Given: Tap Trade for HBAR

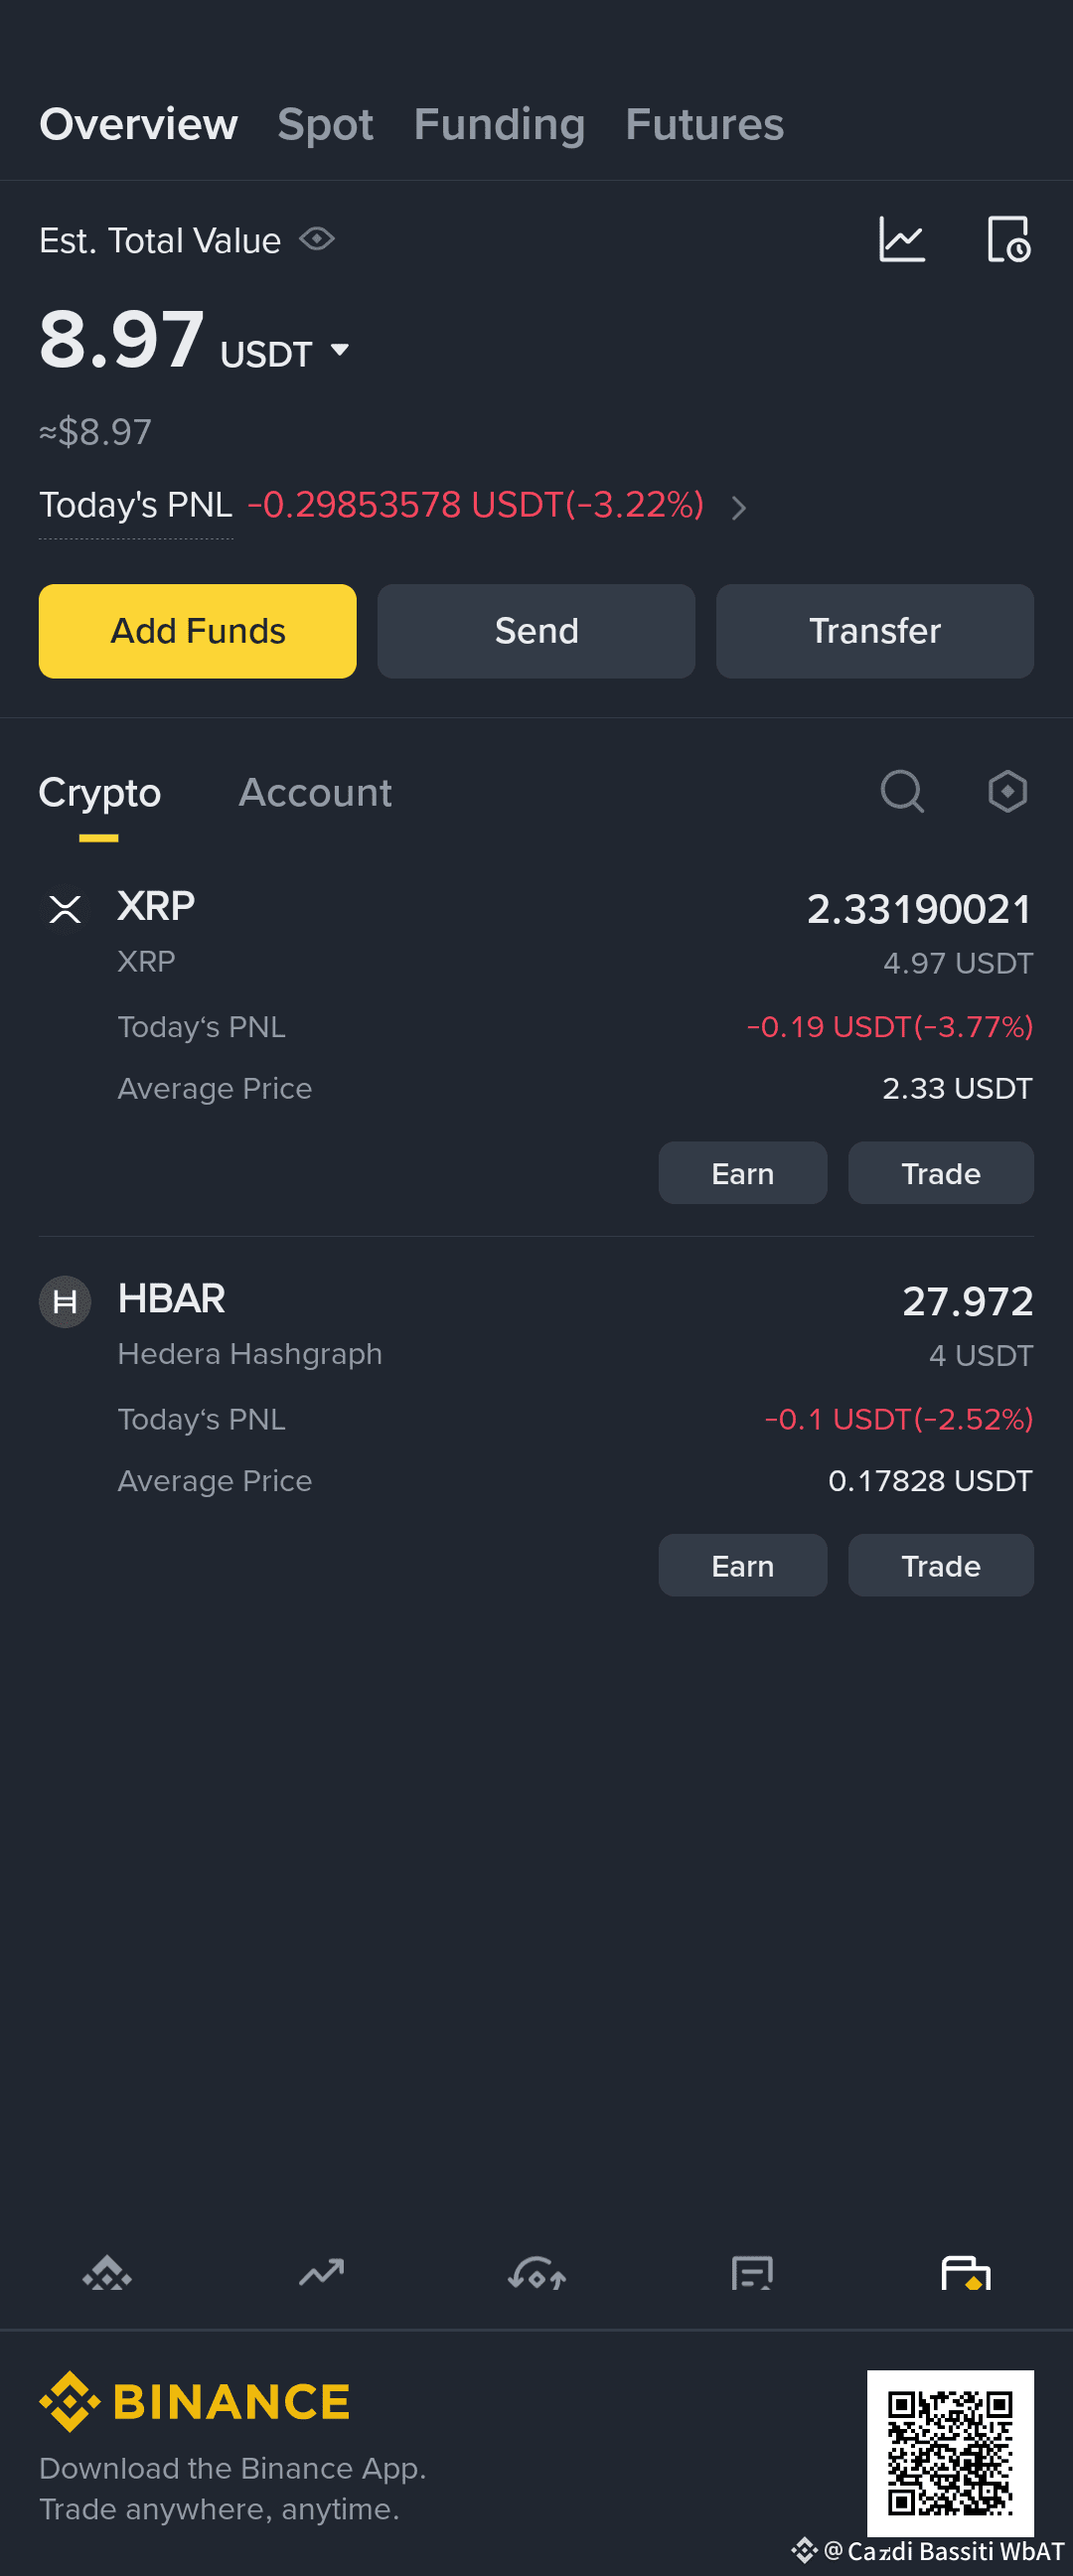Looking at the screenshot, I should [941, 1565].
